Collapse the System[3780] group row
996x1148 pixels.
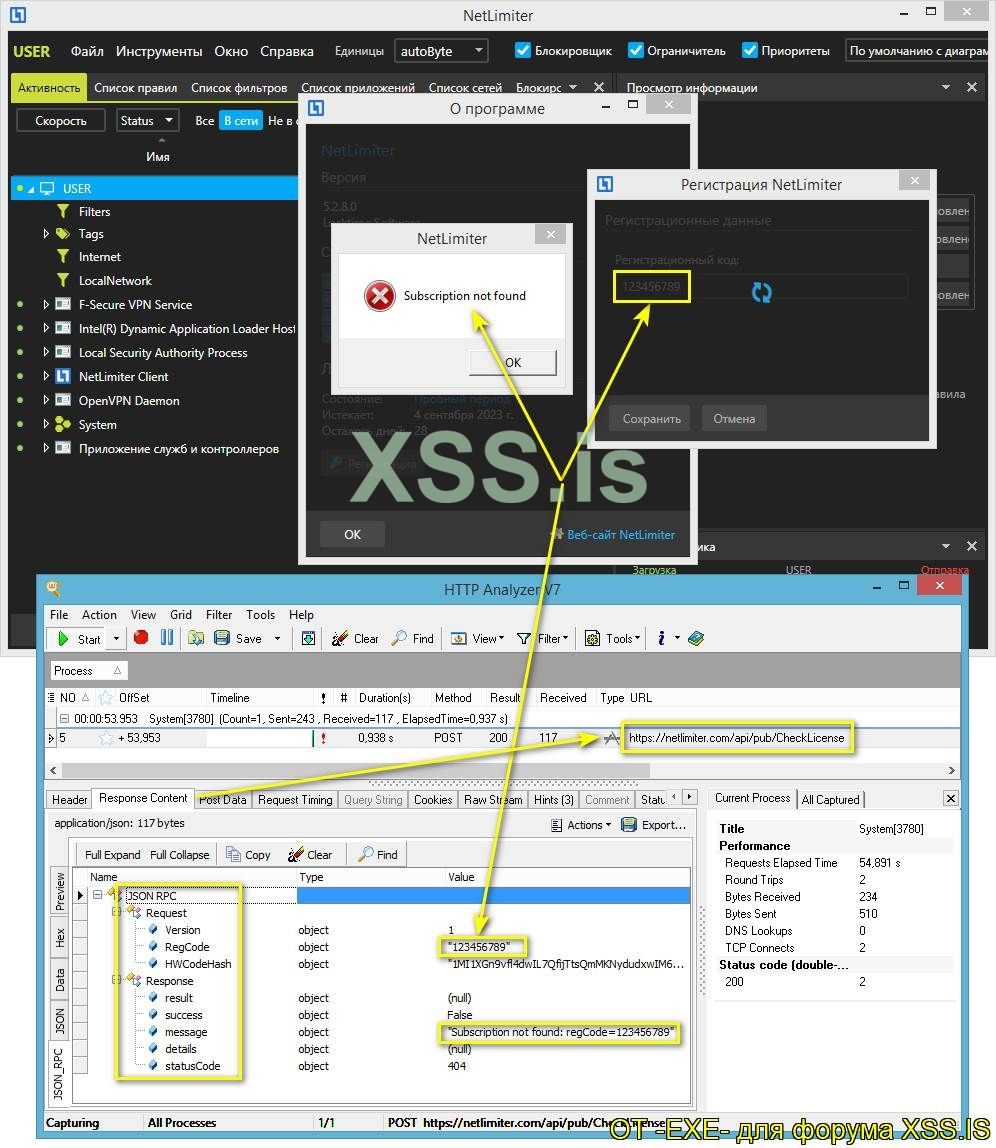tap(64, 718)
